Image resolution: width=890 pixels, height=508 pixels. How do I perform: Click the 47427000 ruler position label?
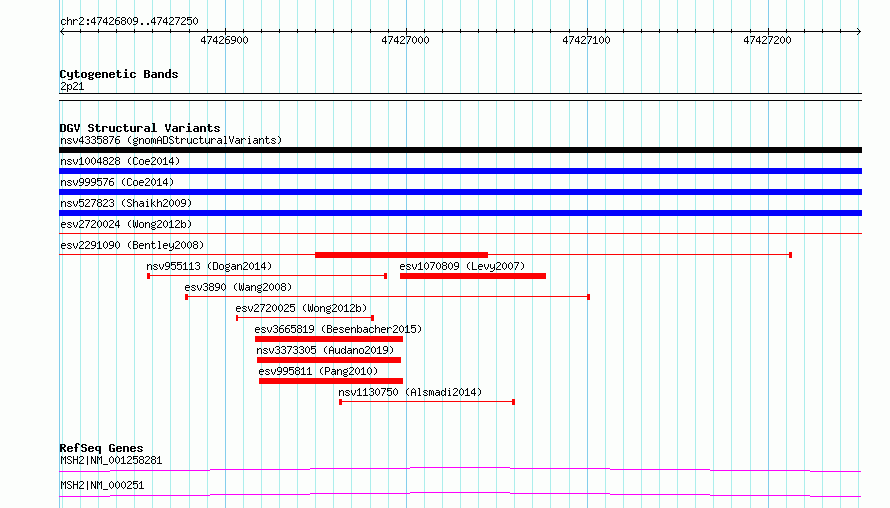click(405, 40)
